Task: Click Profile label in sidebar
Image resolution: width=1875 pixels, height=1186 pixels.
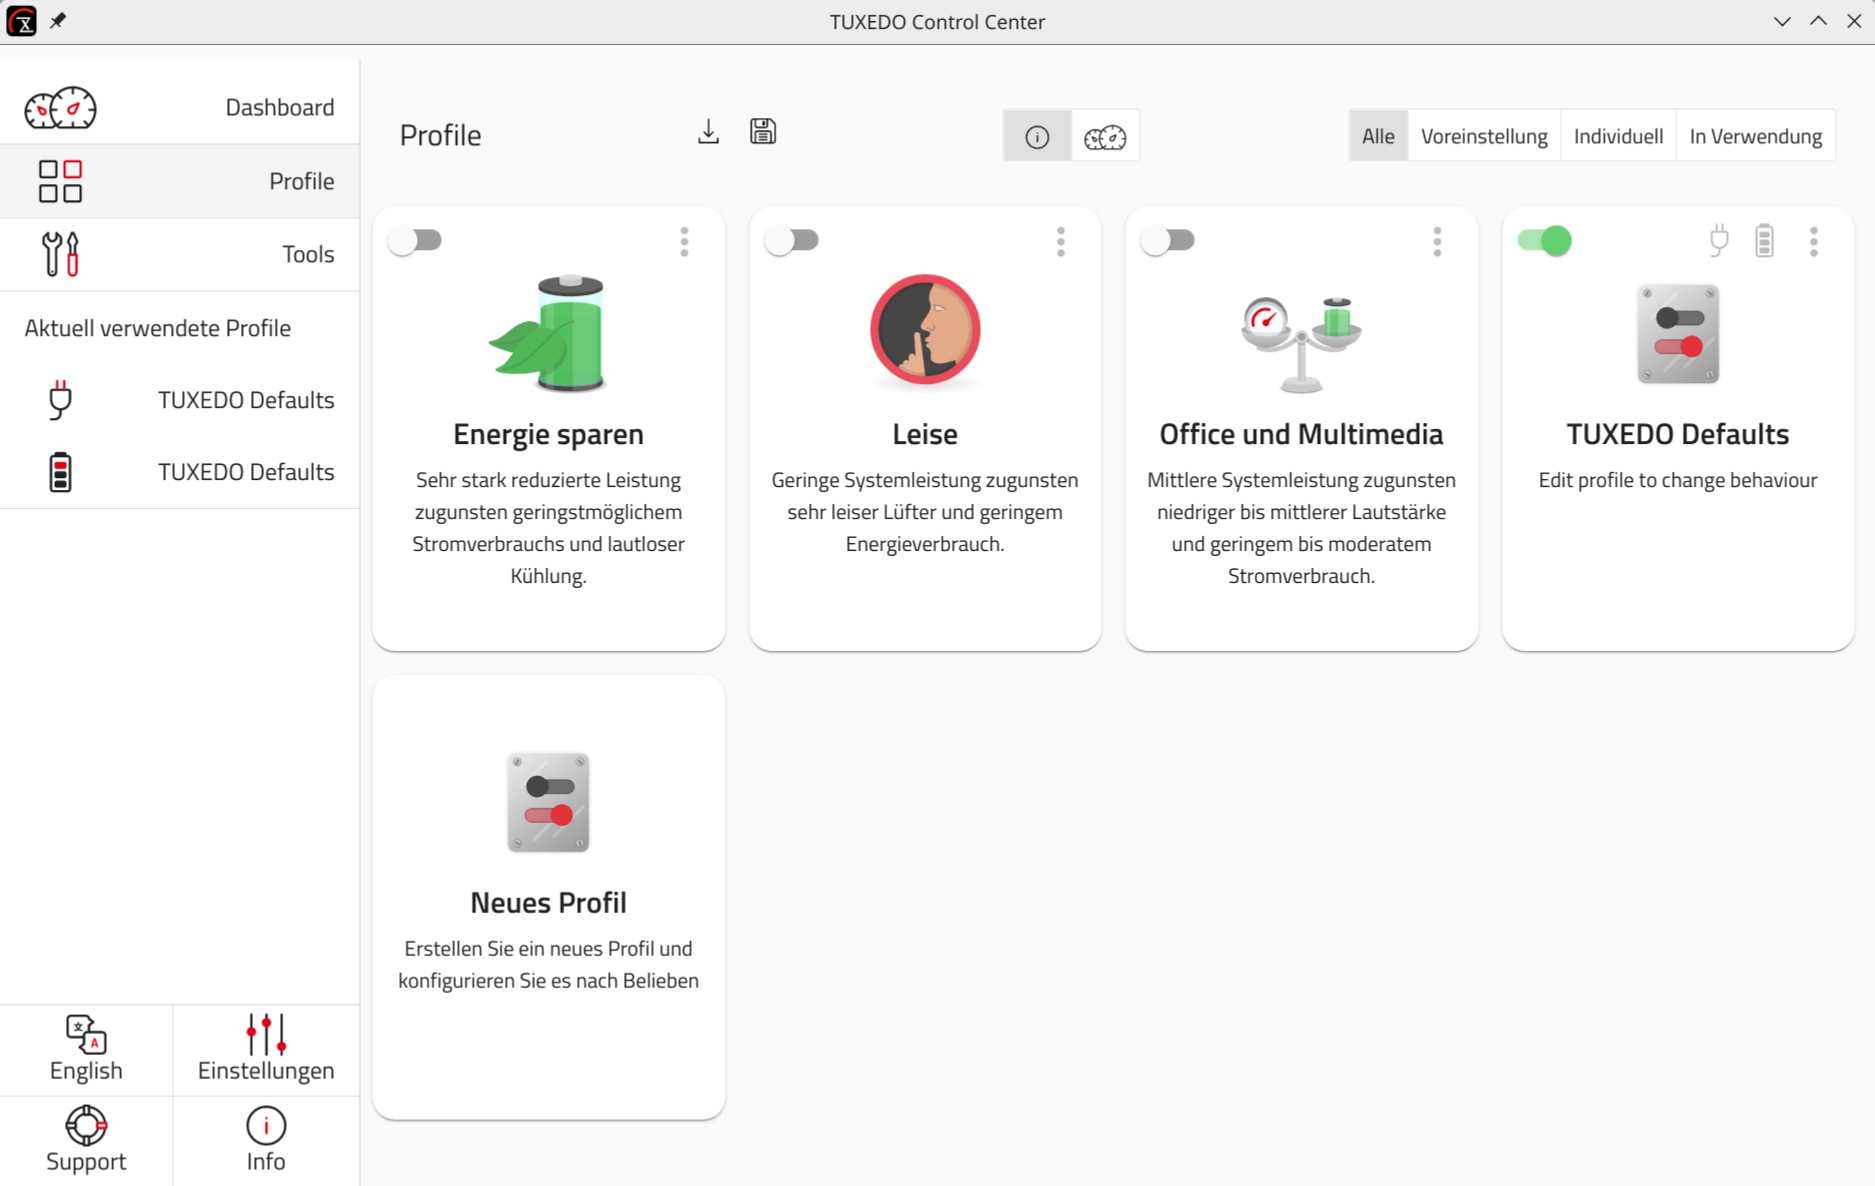Action: [x=301, y=181]
